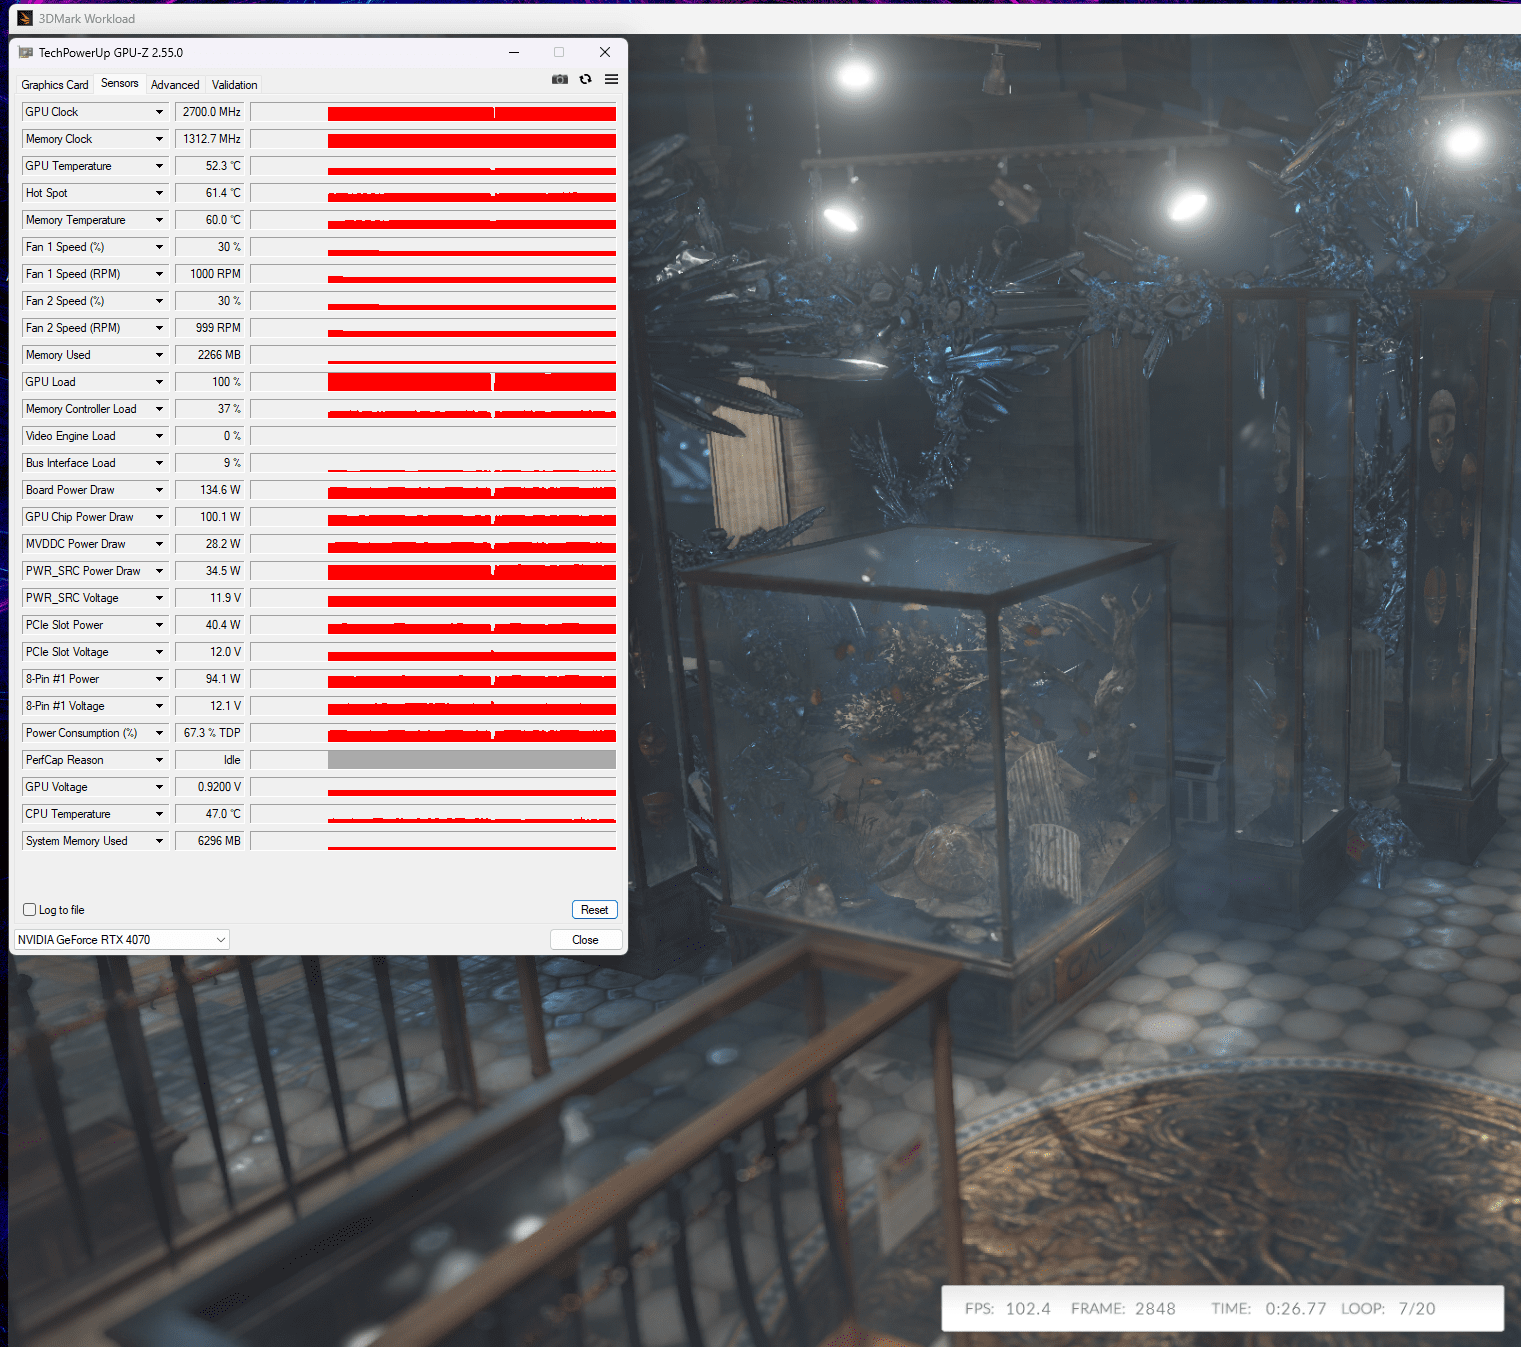Viewport: 1521px width, 1347px height.
Task: Click the GPU Voltage value 0.9200 V
Action: [210, 787]
